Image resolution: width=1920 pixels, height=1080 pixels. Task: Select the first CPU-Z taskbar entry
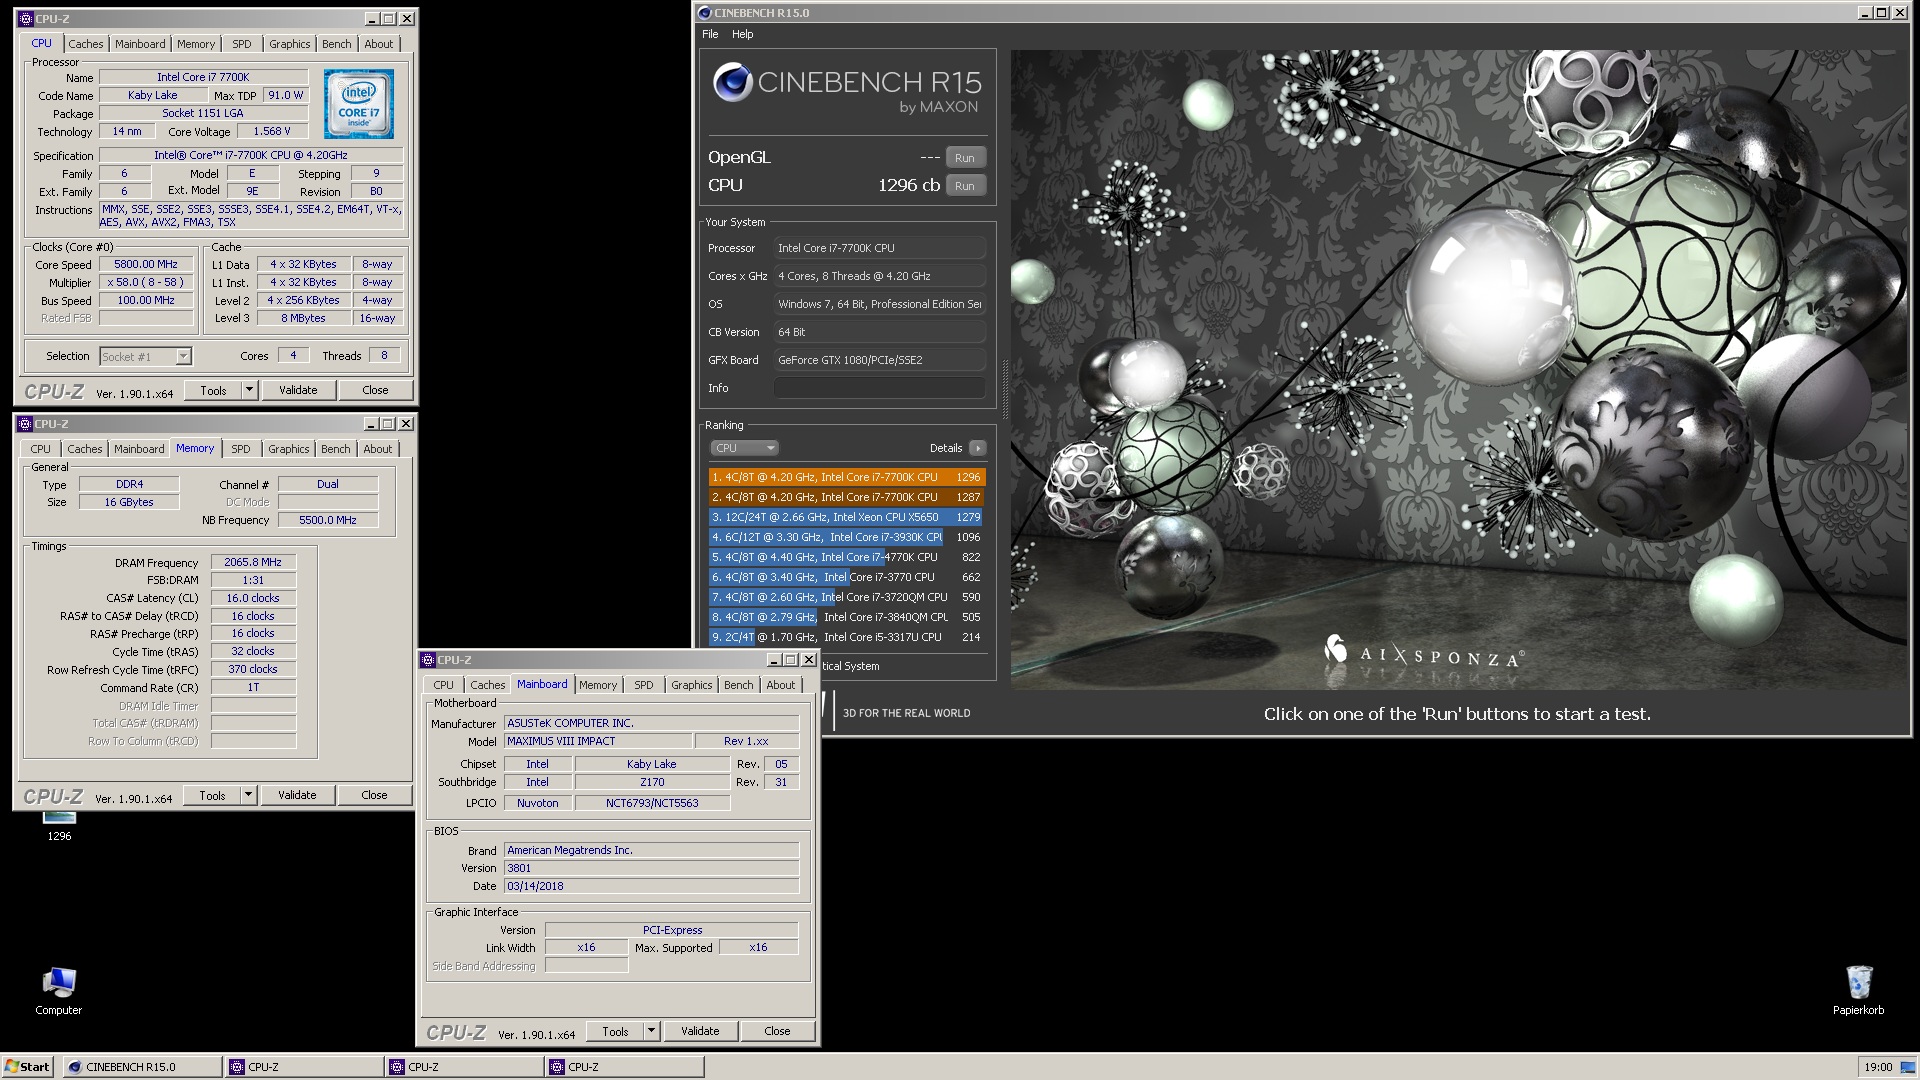coord(303,1067)
